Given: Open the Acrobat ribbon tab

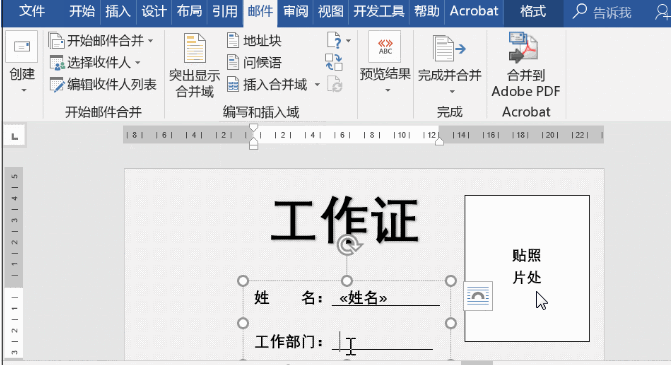Looking at the screenshot, I should coord(474,11).
